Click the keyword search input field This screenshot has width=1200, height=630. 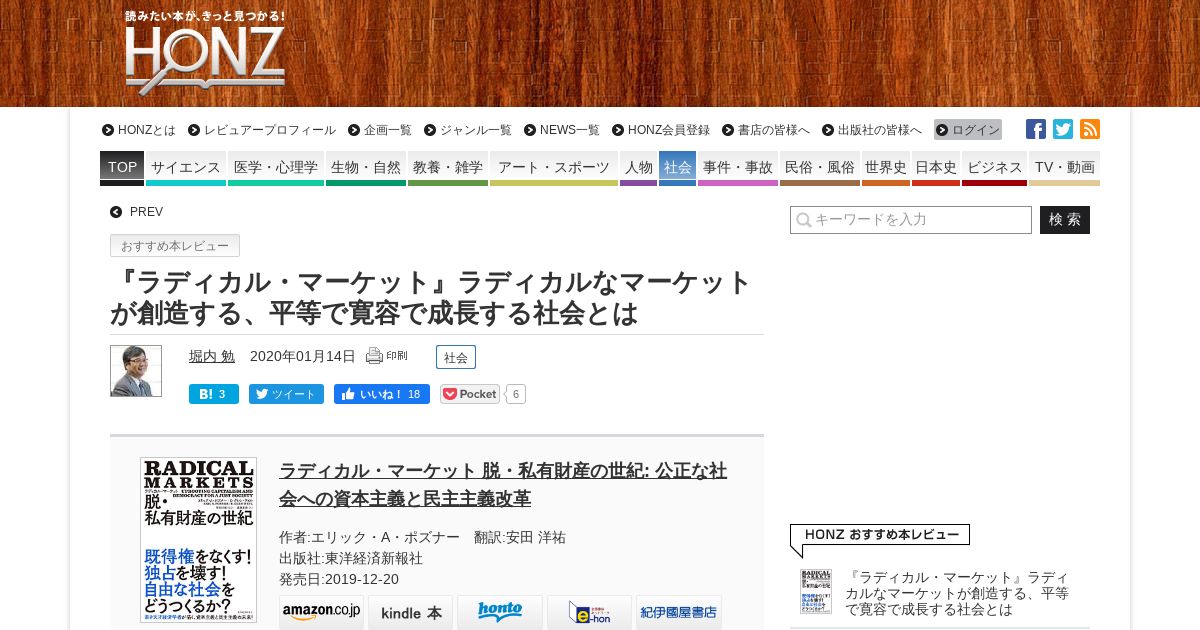coord(911,220)
